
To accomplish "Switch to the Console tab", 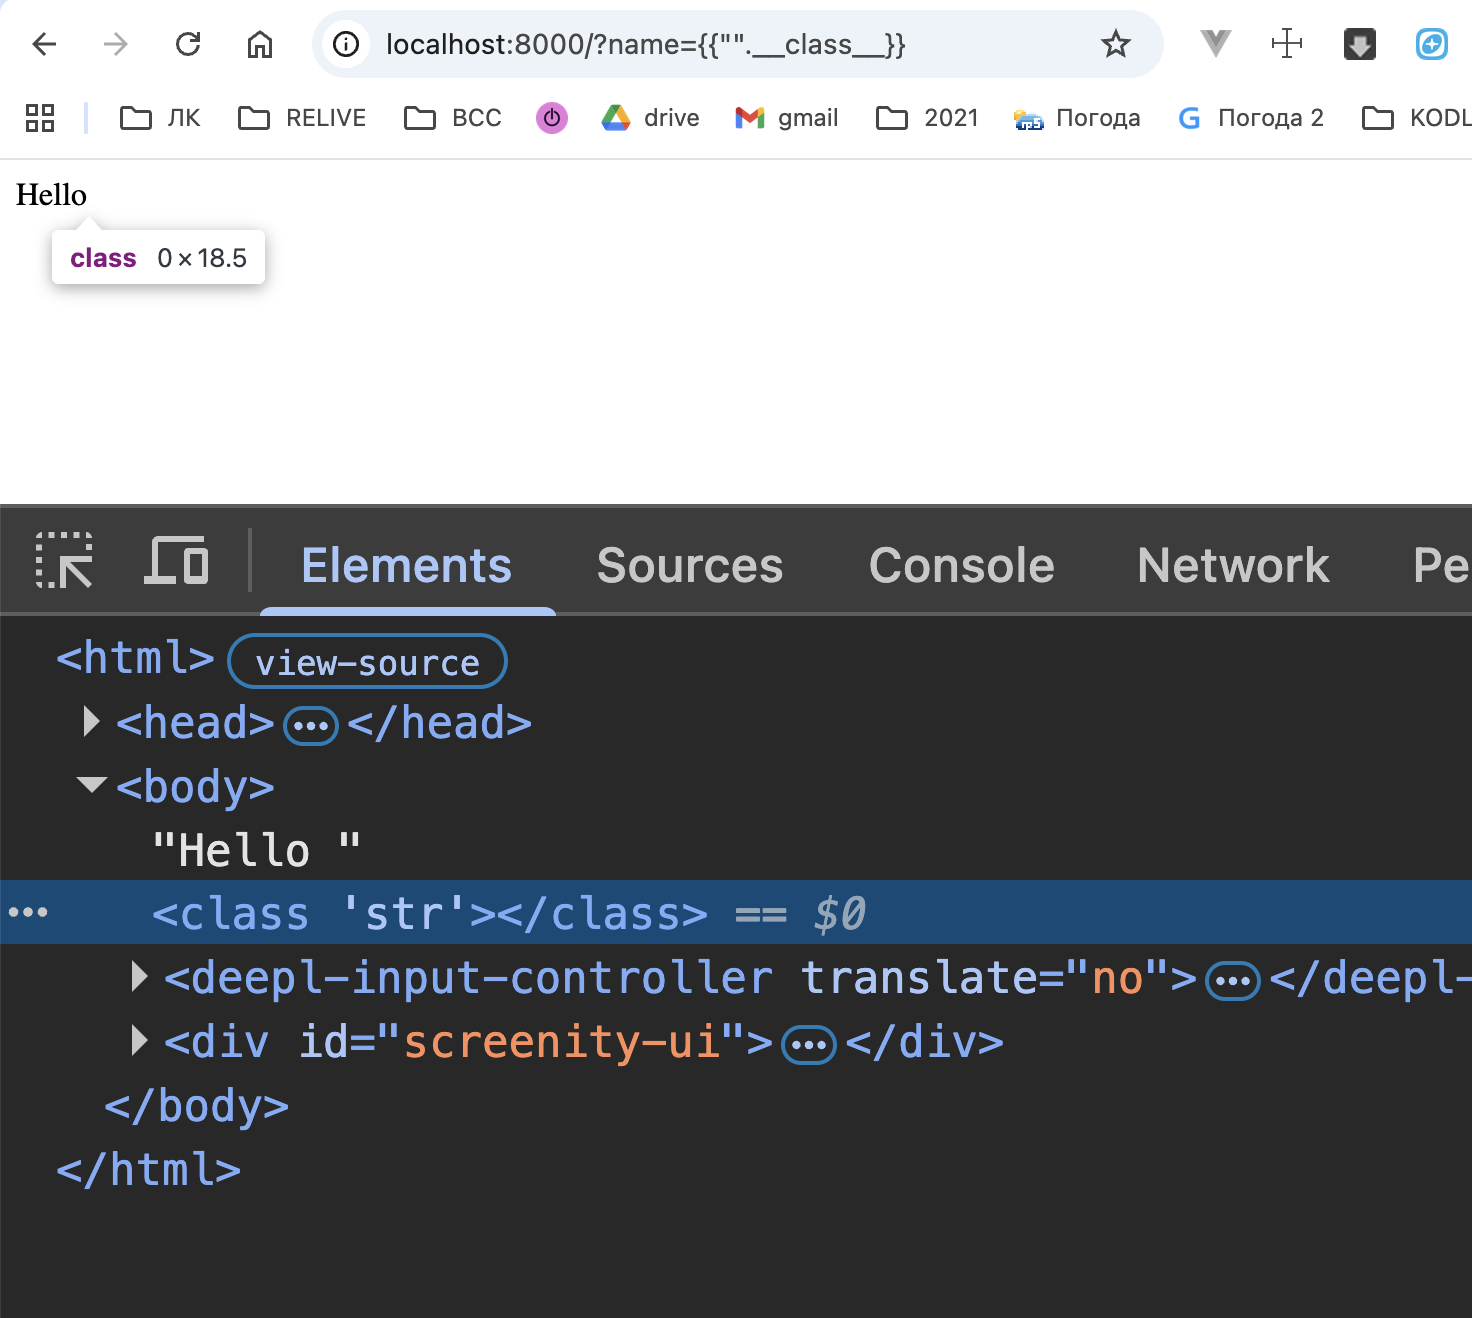I will click(961, 565).
